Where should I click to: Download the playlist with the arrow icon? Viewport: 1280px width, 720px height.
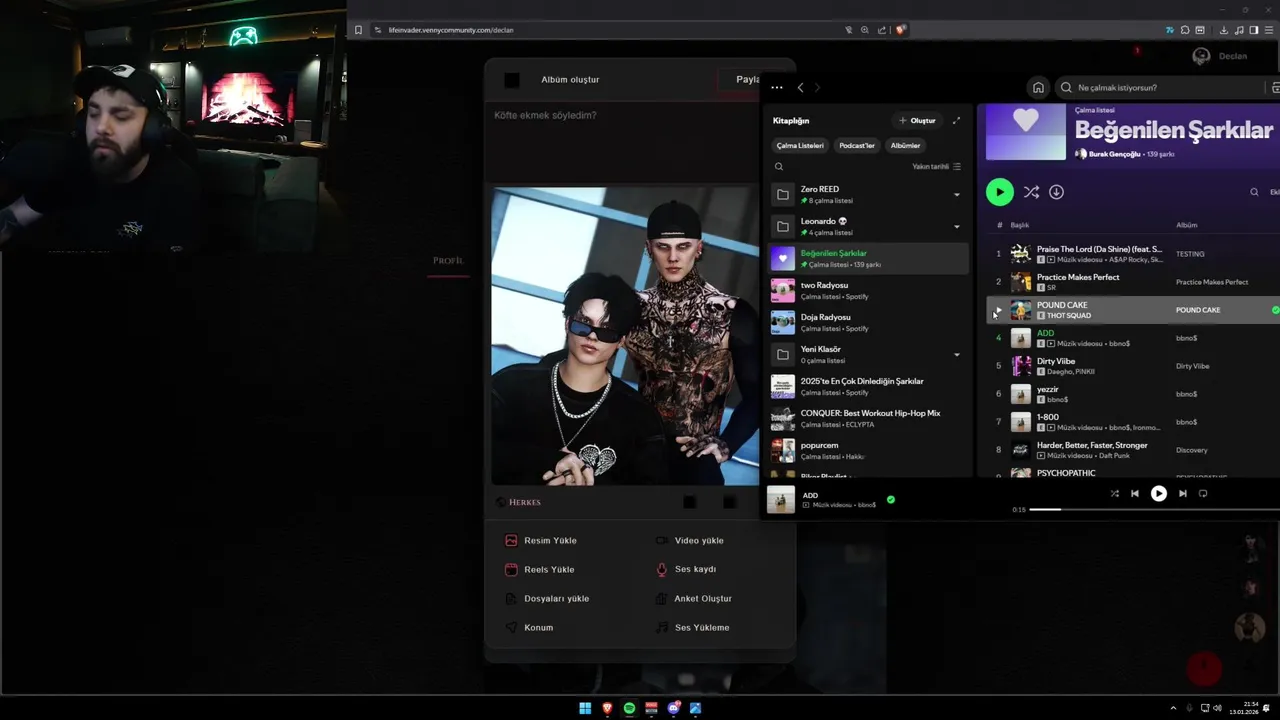click(x=1056, y=192)
